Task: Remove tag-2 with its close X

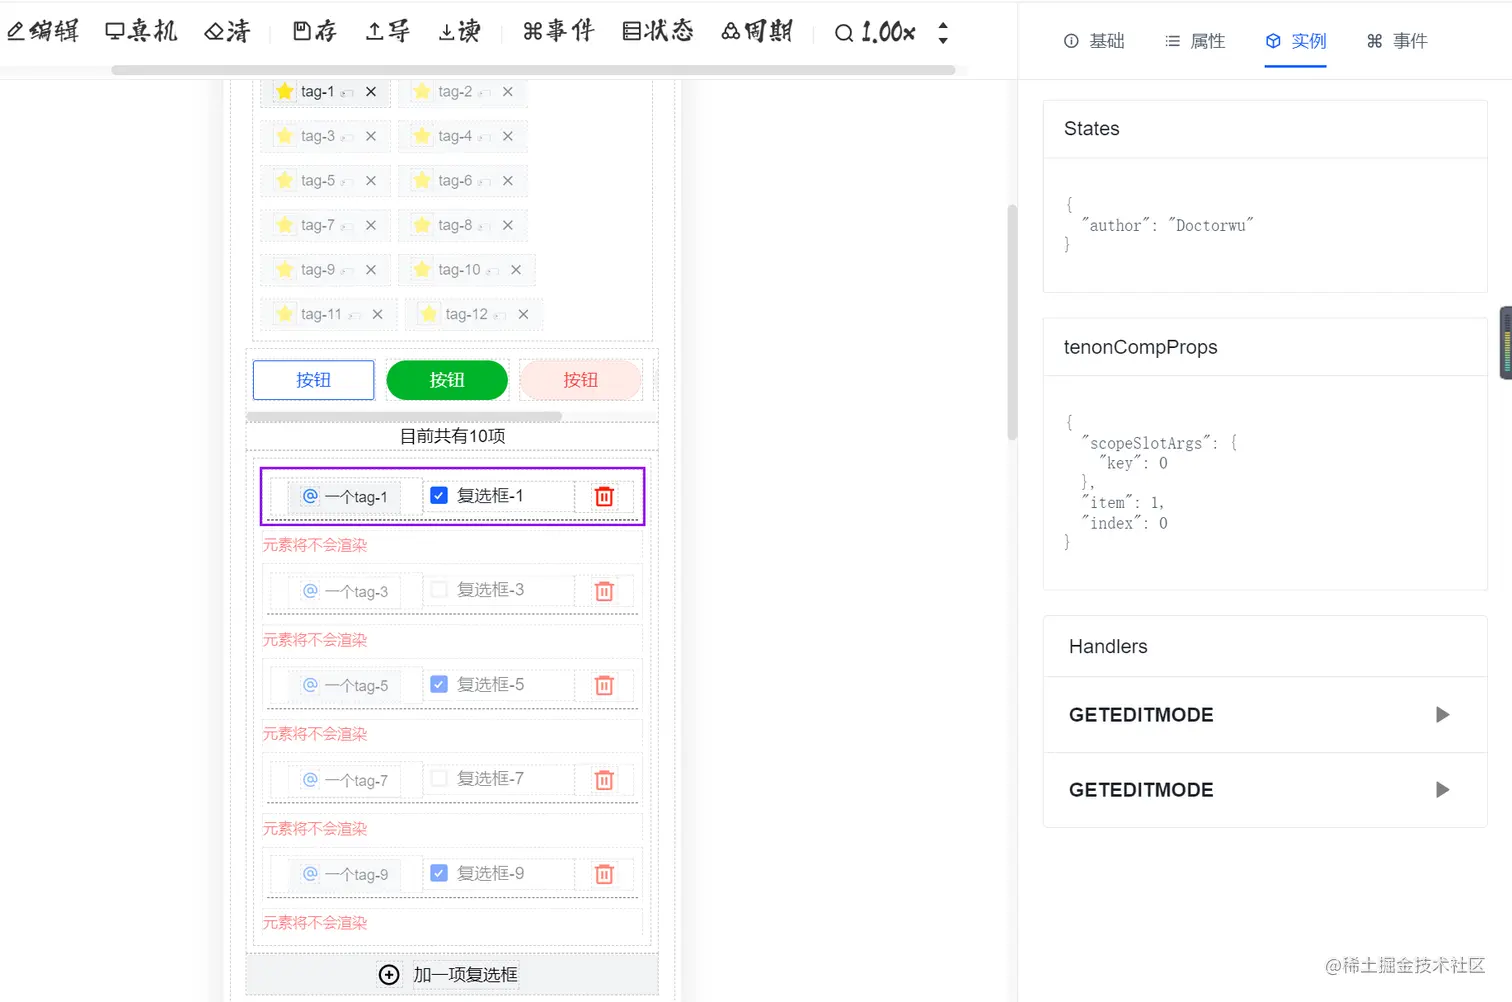Action: (508, 91)
